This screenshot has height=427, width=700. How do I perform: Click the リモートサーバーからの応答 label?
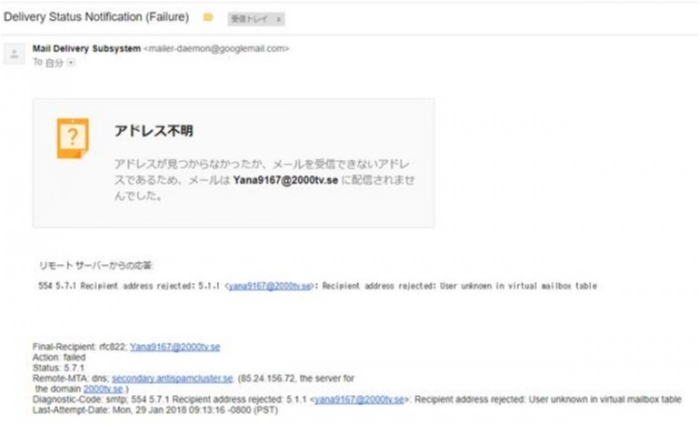pyautogui.click(x=96, y=266)
